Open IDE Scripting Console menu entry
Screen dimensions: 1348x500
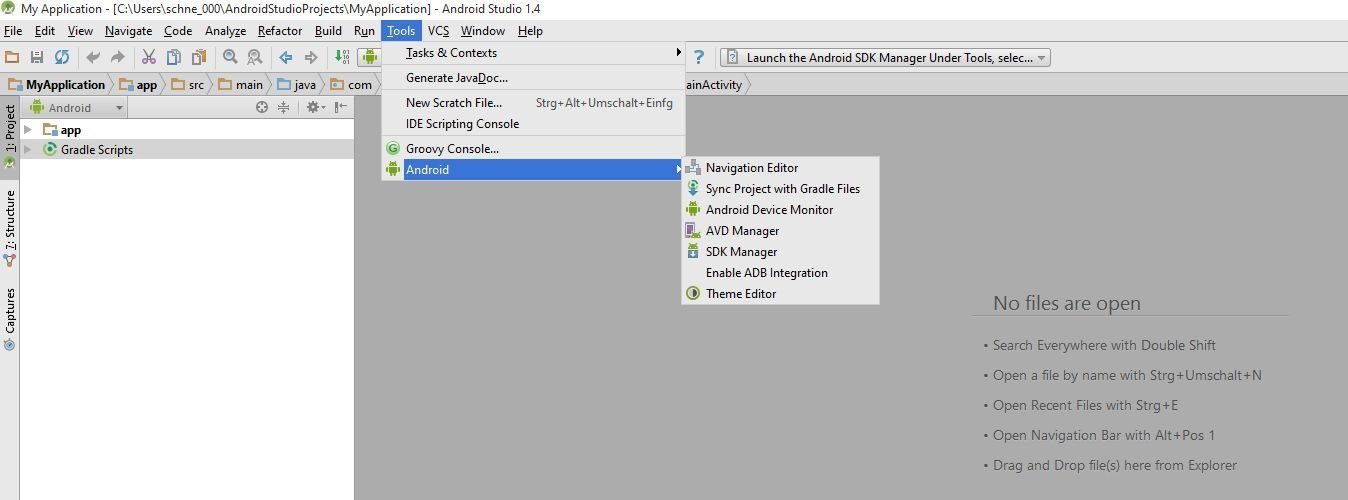point(533,124)
